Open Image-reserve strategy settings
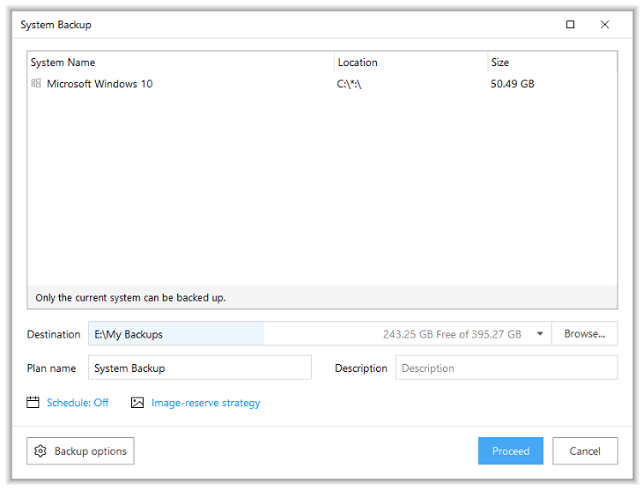The height and width of the screenshot is (490, 640). [206, 403]
